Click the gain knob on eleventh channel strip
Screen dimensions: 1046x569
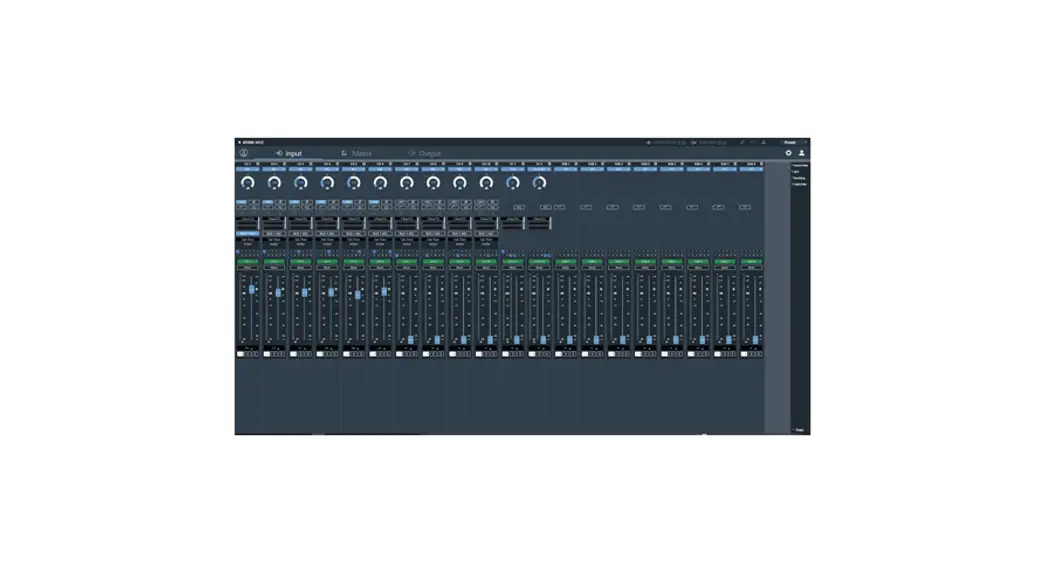512,183
